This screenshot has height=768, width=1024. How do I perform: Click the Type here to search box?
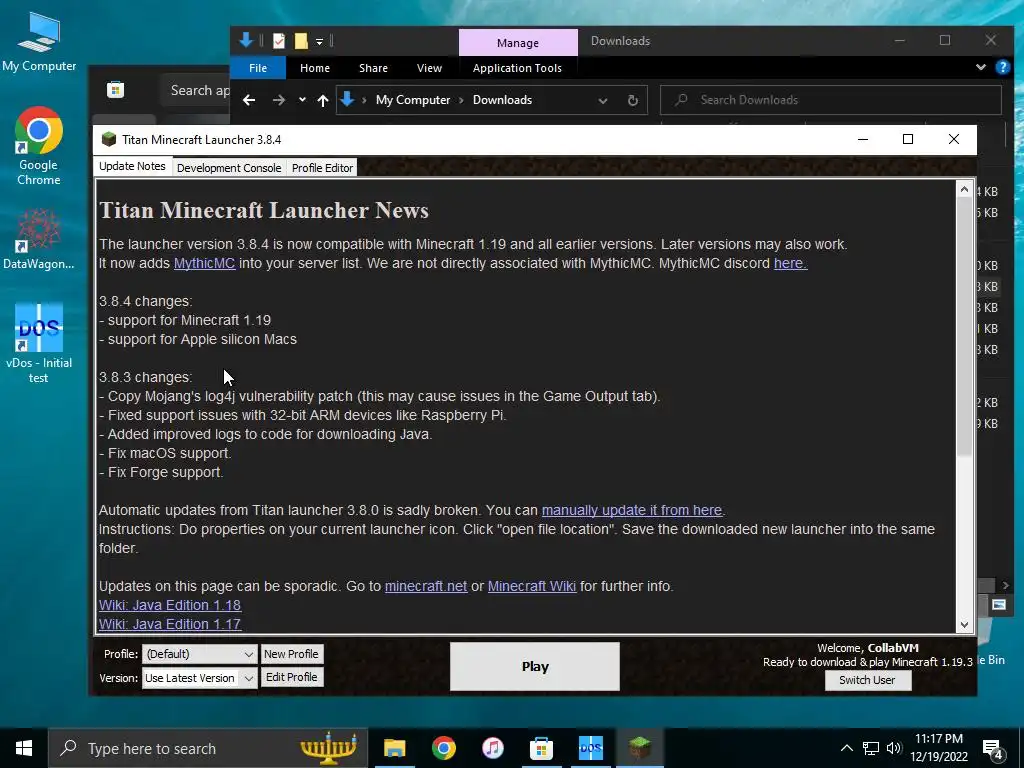point(208,748)
